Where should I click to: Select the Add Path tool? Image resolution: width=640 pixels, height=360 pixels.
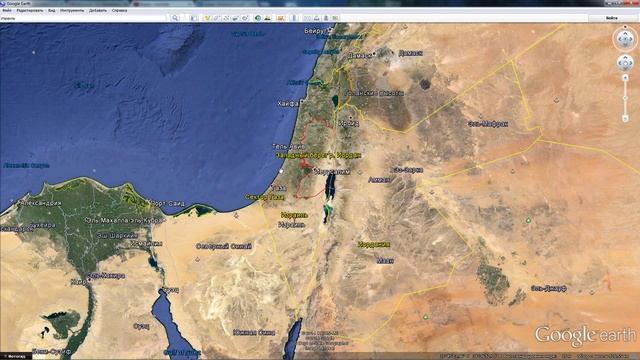226,18
